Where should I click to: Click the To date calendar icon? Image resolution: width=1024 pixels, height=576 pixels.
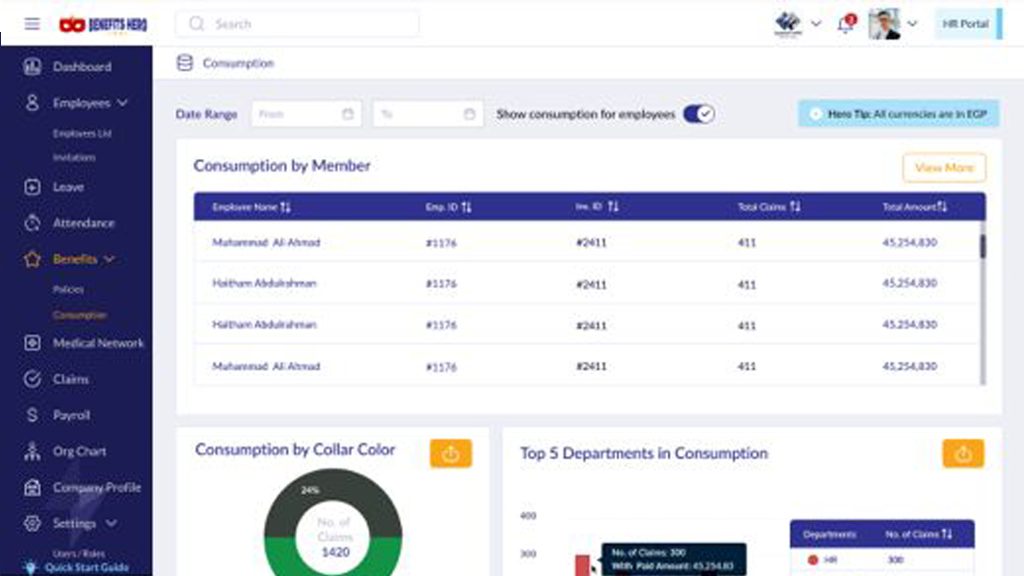point(470,114)
